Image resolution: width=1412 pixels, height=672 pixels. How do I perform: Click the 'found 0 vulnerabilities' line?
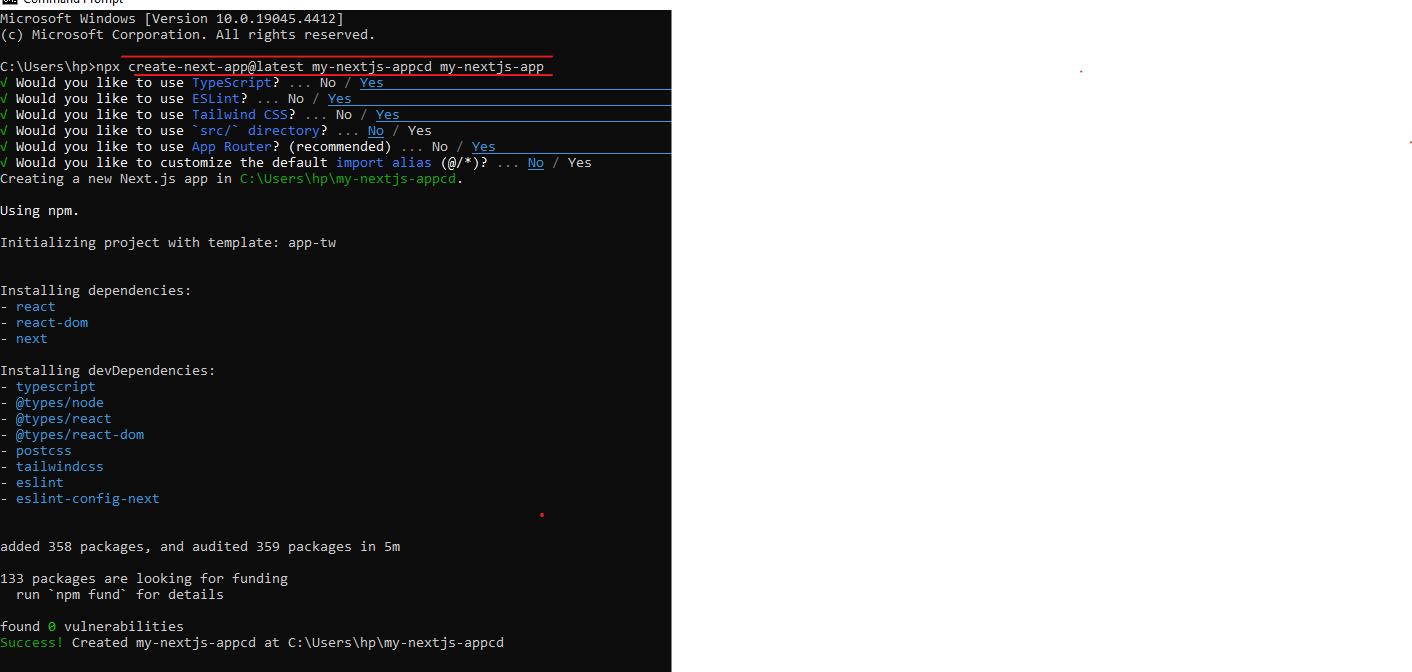[x=92, y=627]
